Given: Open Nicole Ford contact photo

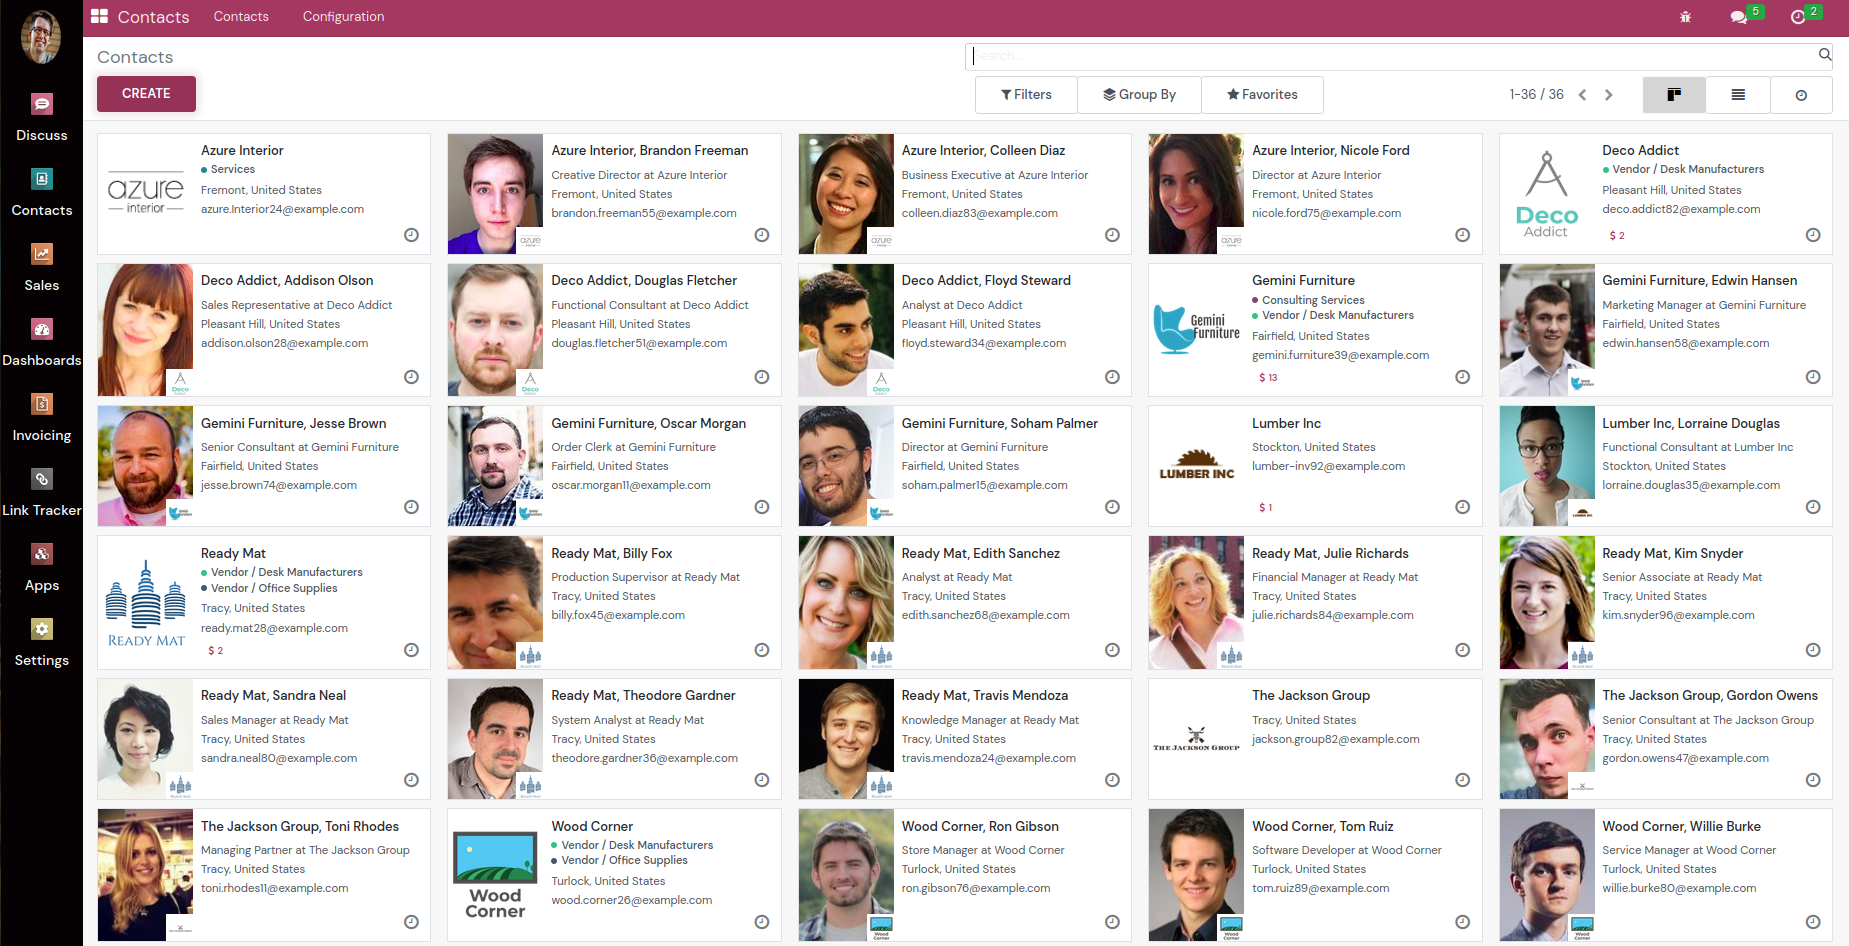Looking at the screenshot, I should (1196, 194).
